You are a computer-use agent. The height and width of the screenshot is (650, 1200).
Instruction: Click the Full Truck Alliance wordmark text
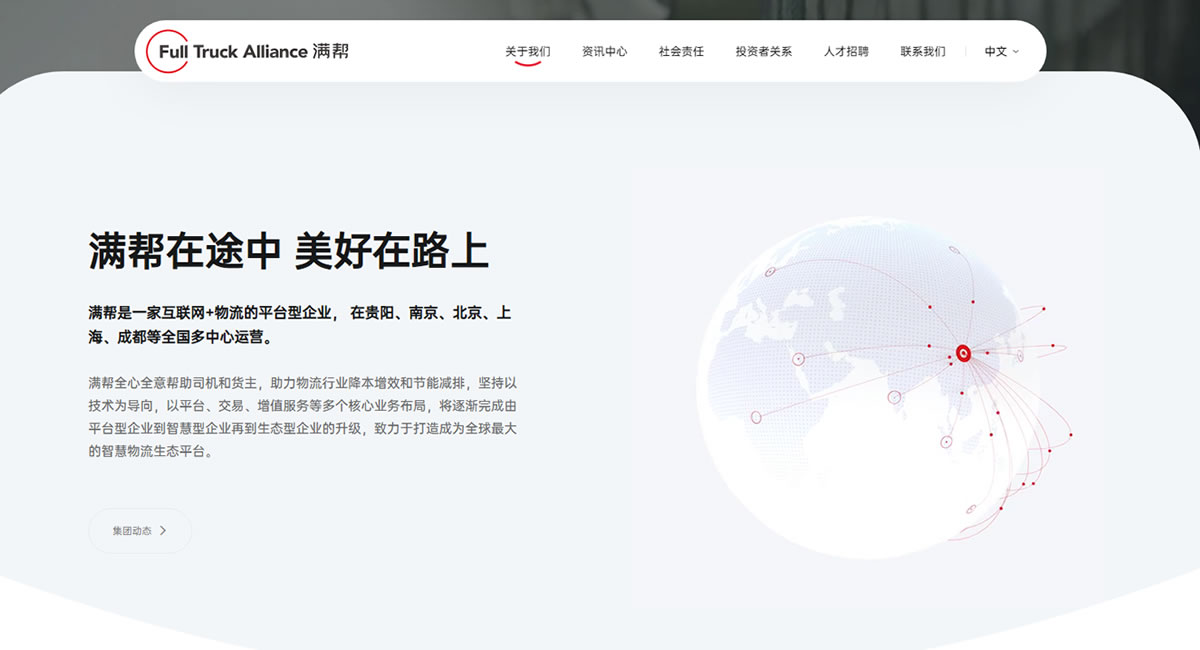(x=232, y=51)
